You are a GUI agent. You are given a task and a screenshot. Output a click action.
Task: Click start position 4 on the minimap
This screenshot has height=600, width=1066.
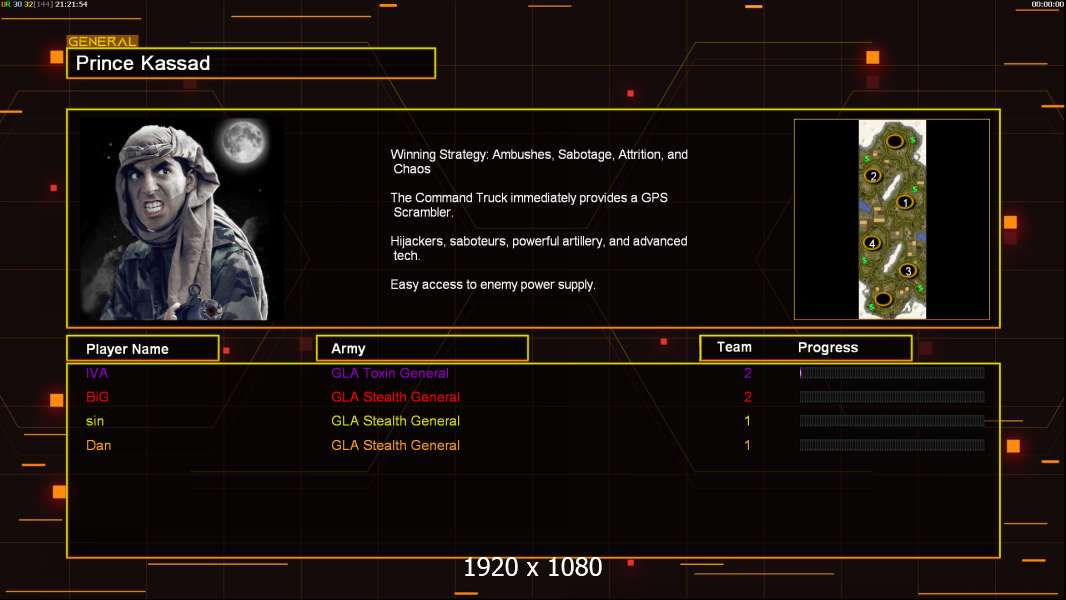coord(872,243)
